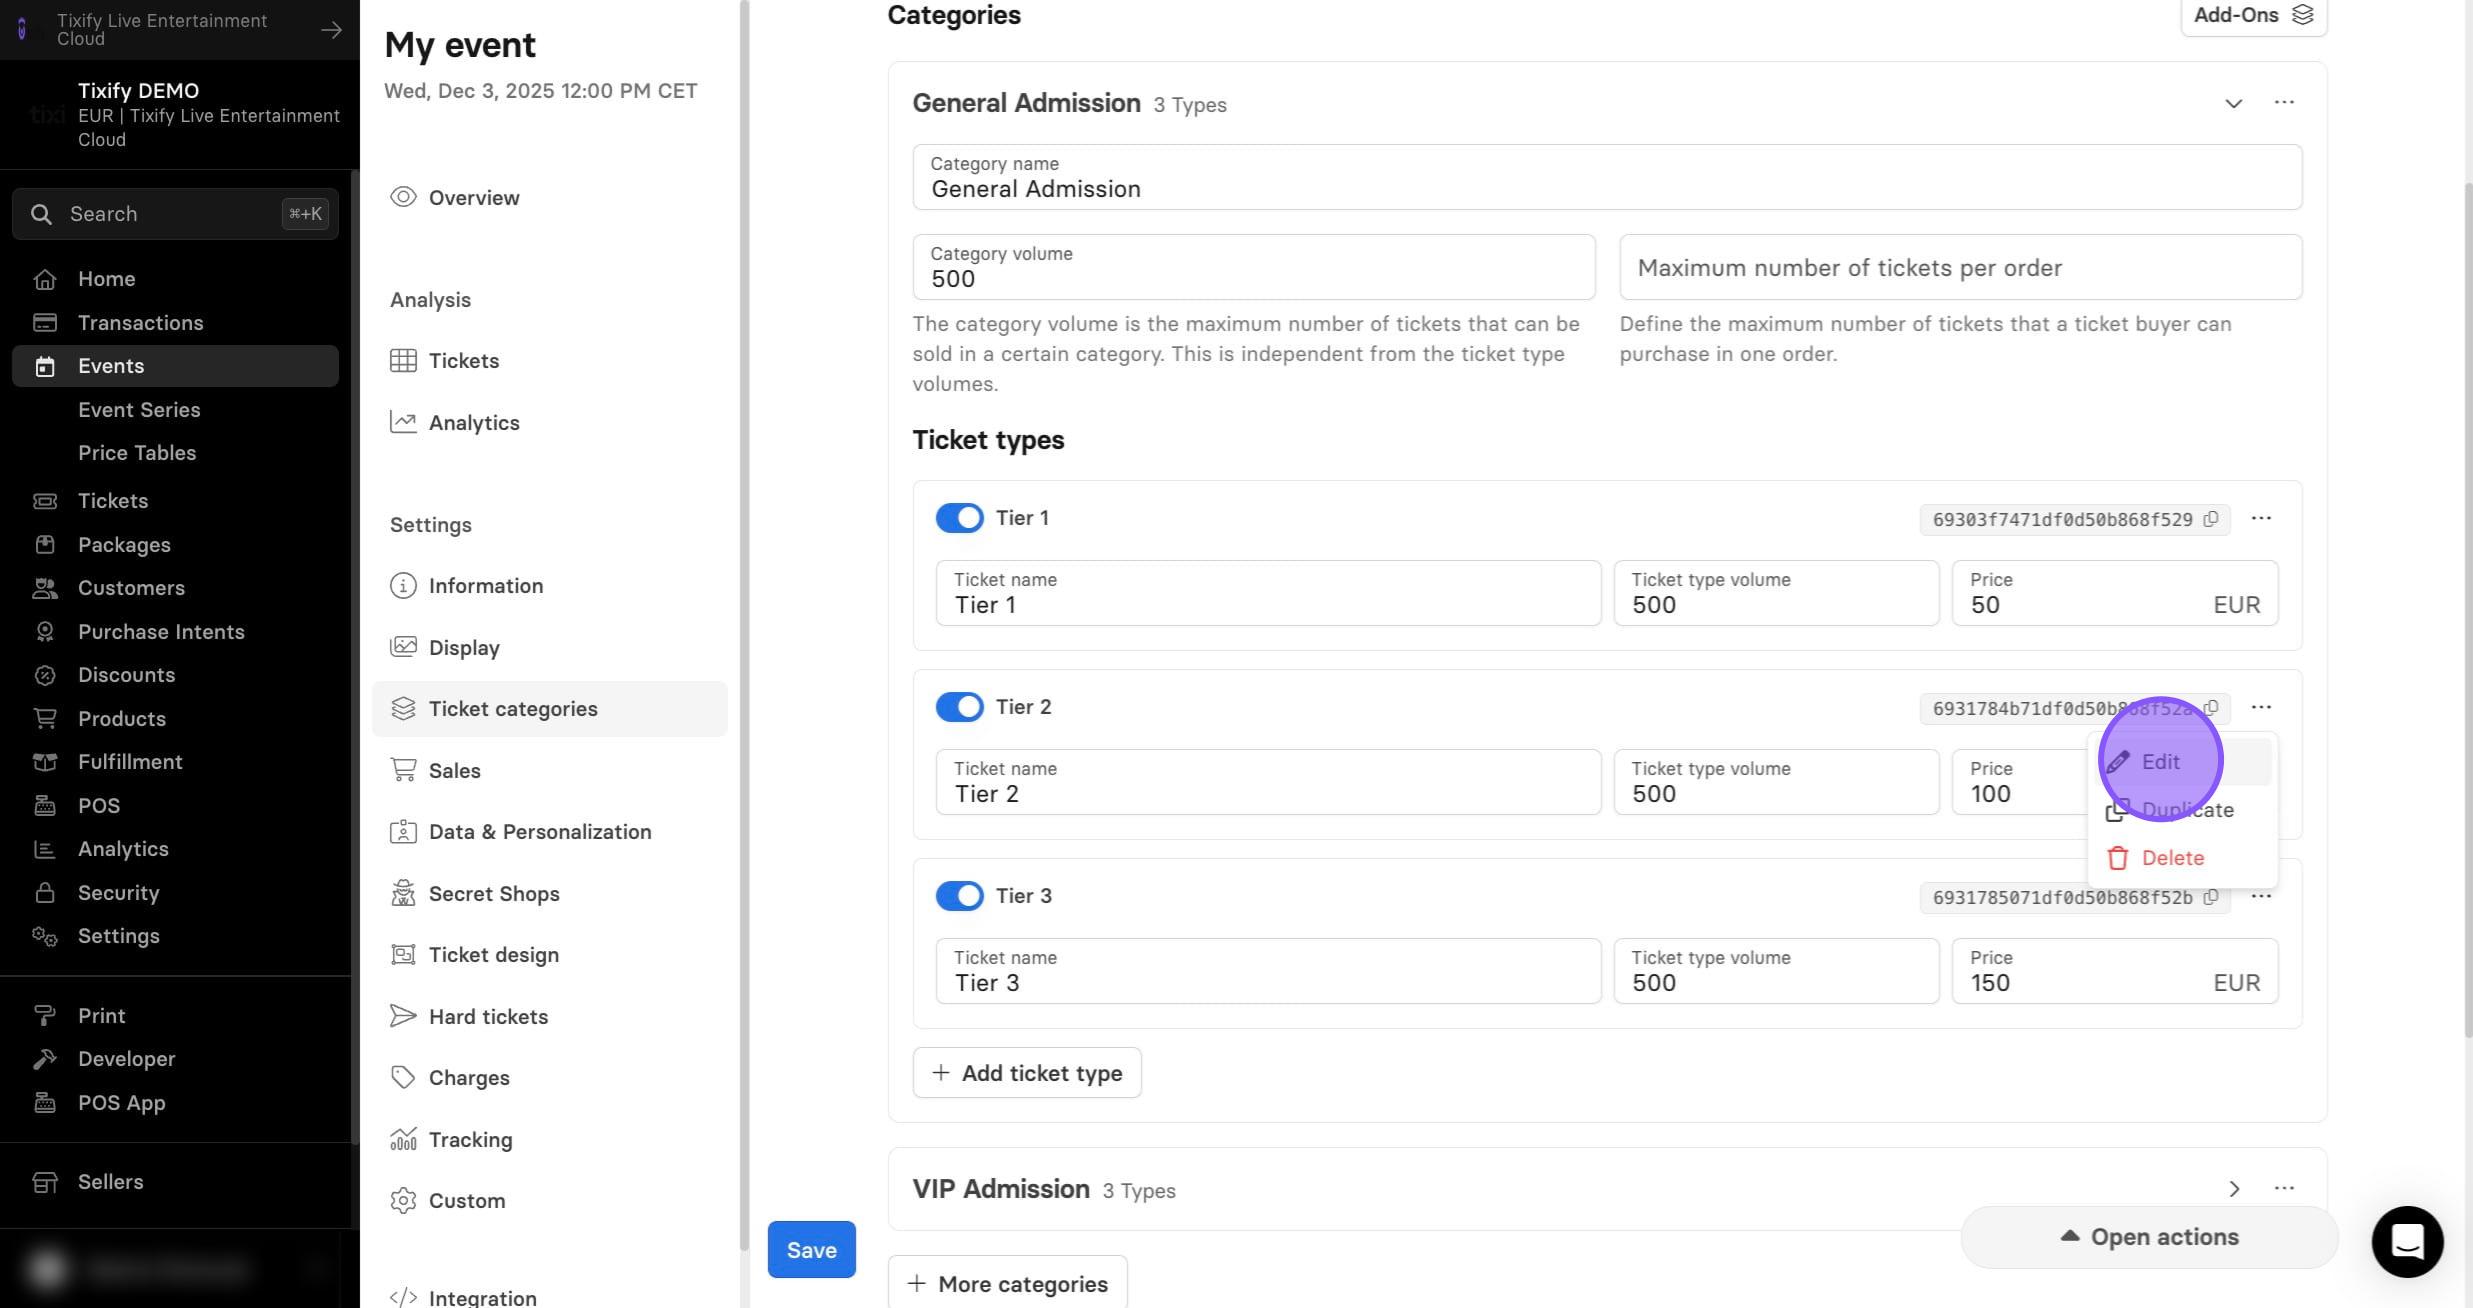Select Ticket categories in settings

coord(549,708)
